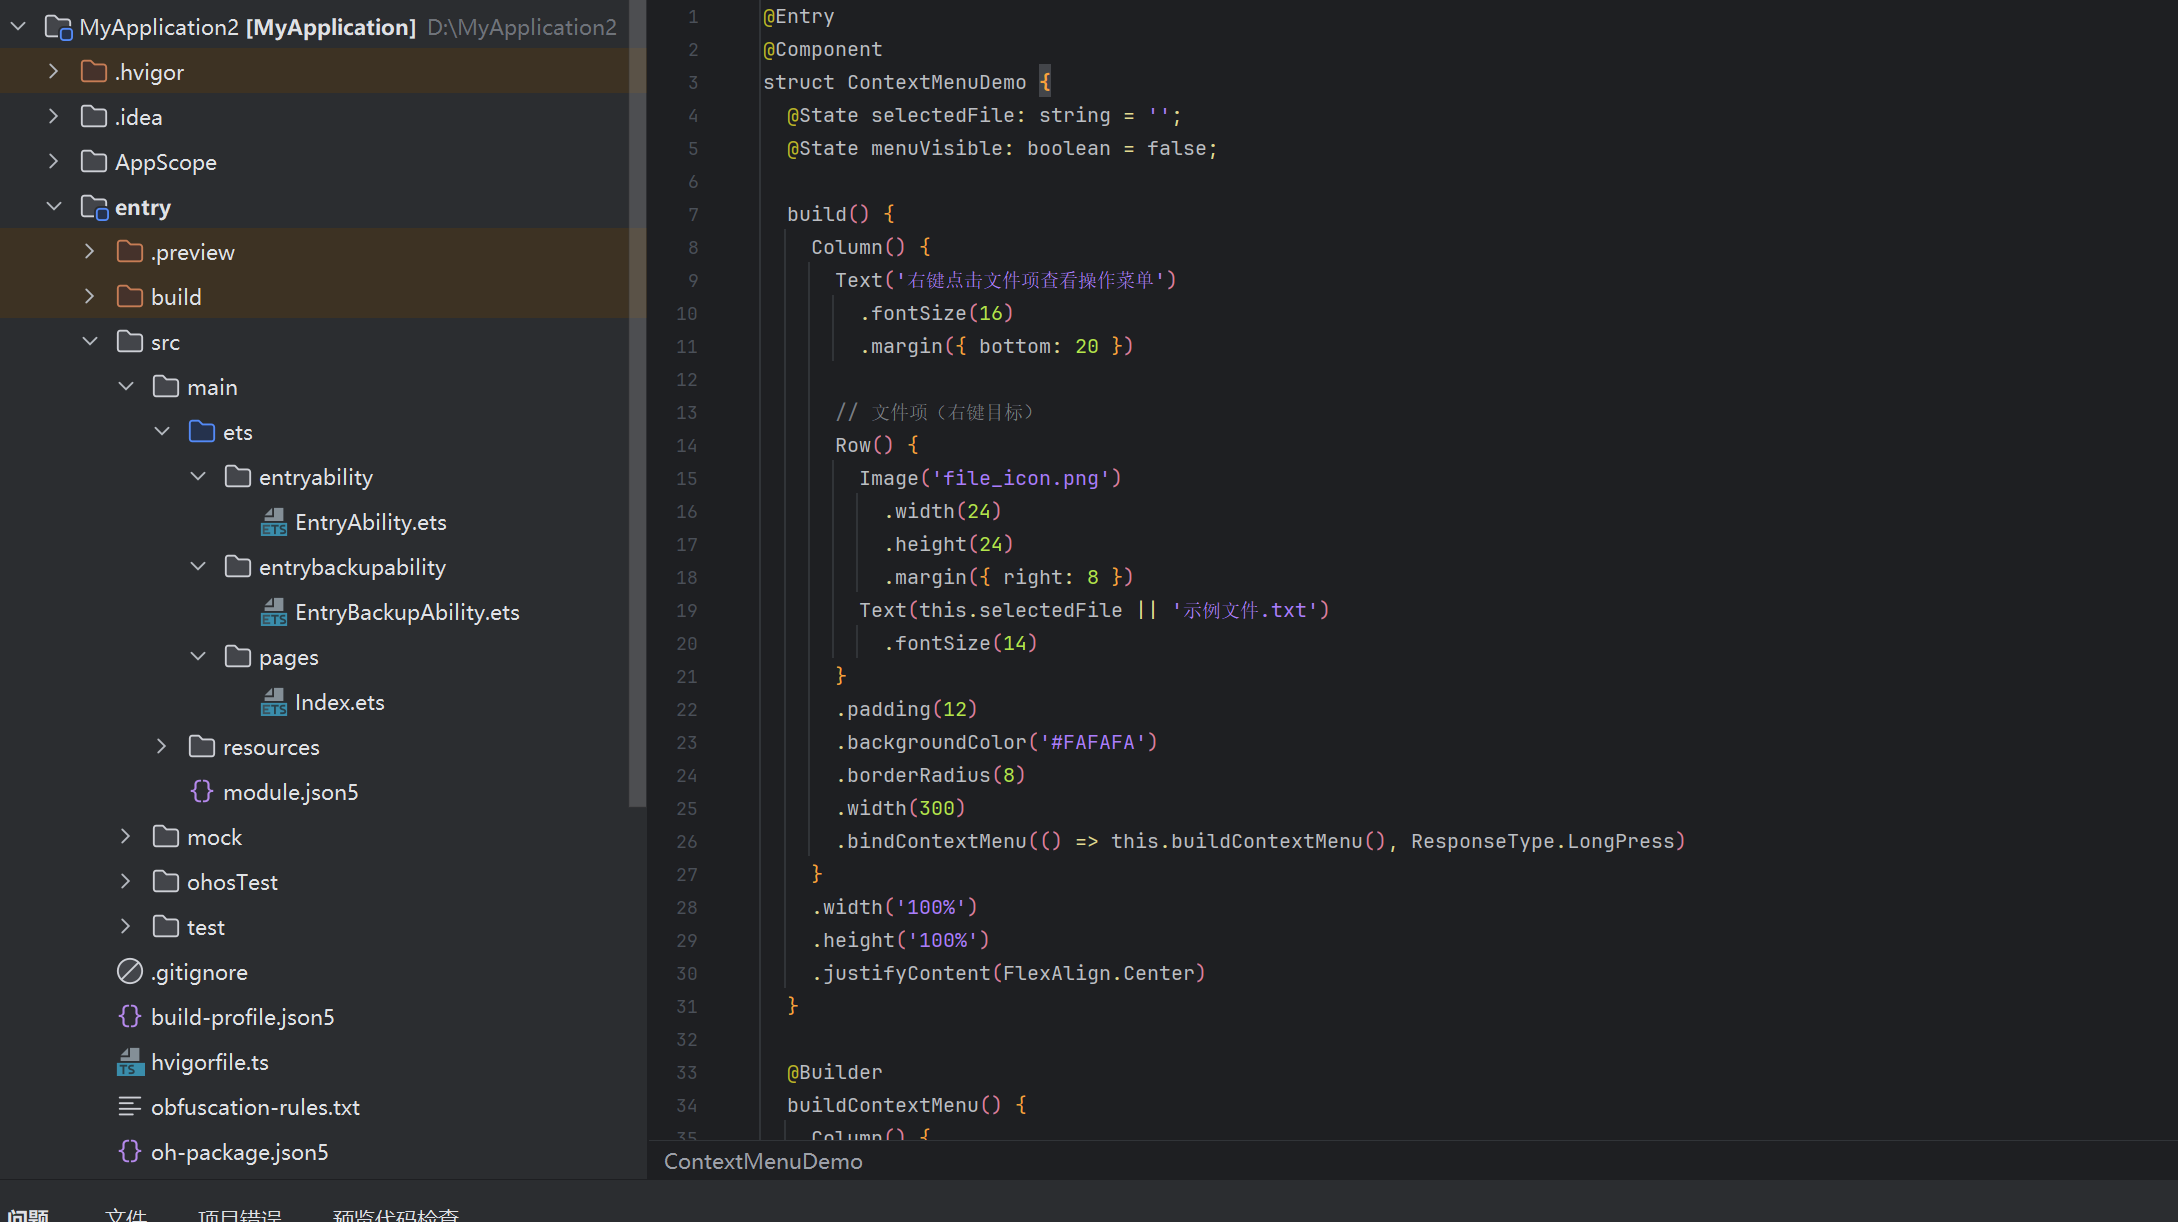Click the MyApplication2 project root icon
The width and height of the screenshot is (2178, 1222).
(x=58, y=27)
